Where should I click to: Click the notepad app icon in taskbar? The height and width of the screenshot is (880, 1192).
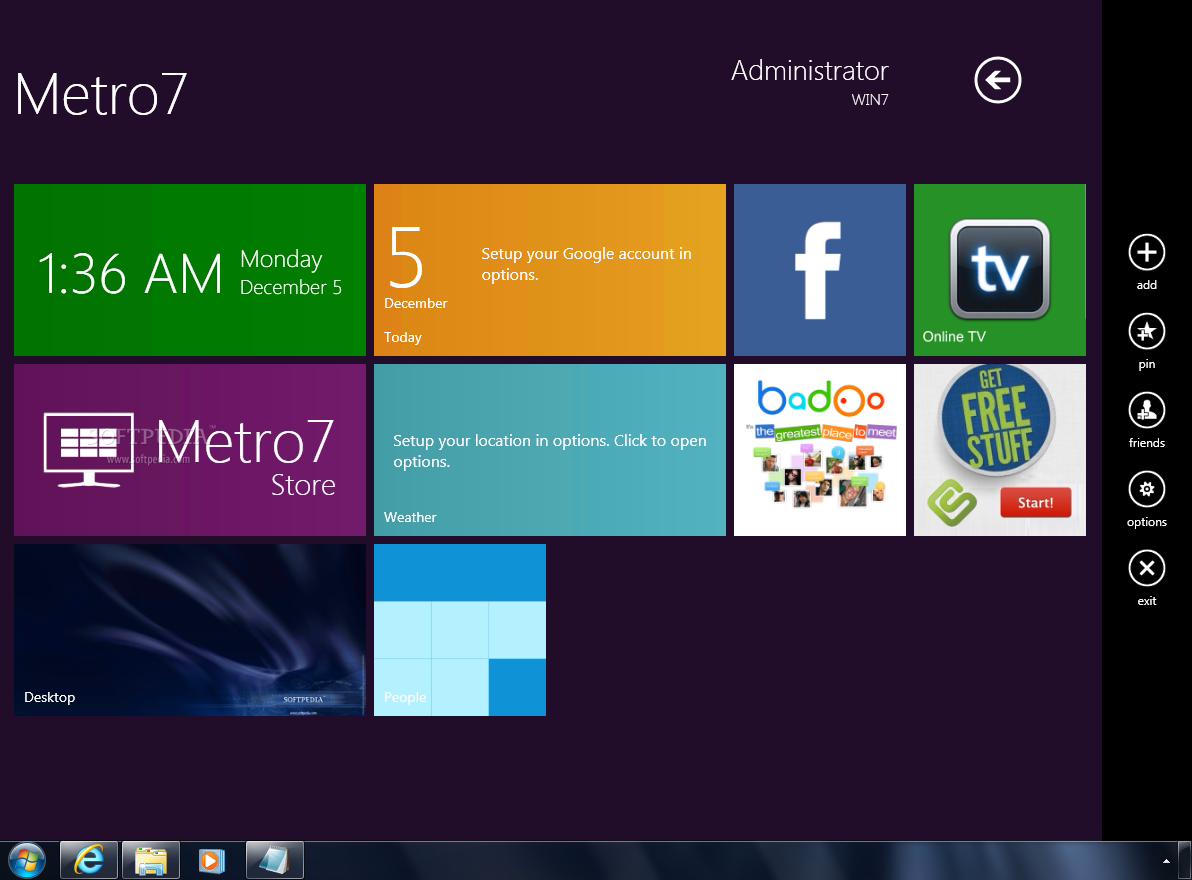[x=274, y=860]
